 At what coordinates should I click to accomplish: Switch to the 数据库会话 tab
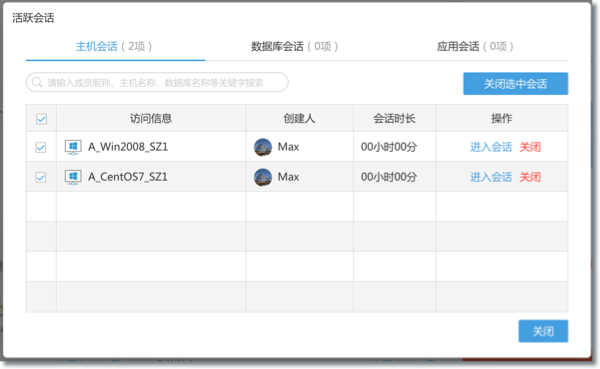(x=294, y=47)
